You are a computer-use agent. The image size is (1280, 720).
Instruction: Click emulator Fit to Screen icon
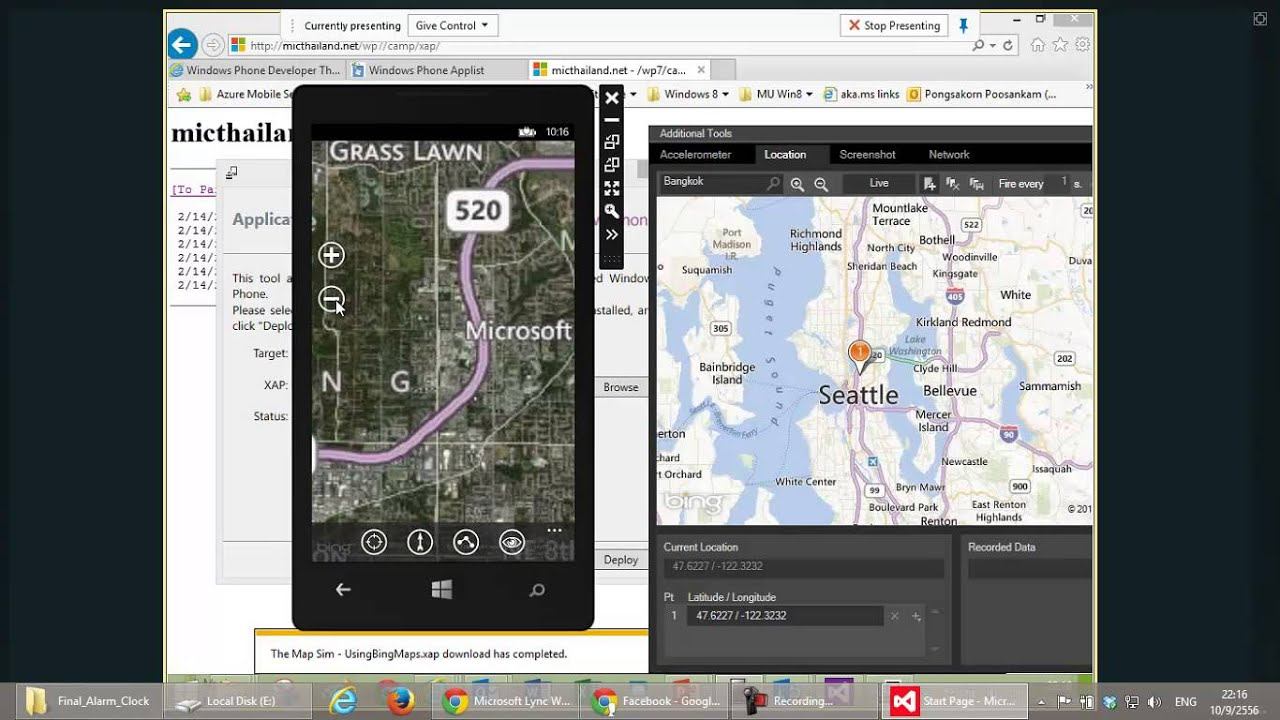(x=612, y=188)
